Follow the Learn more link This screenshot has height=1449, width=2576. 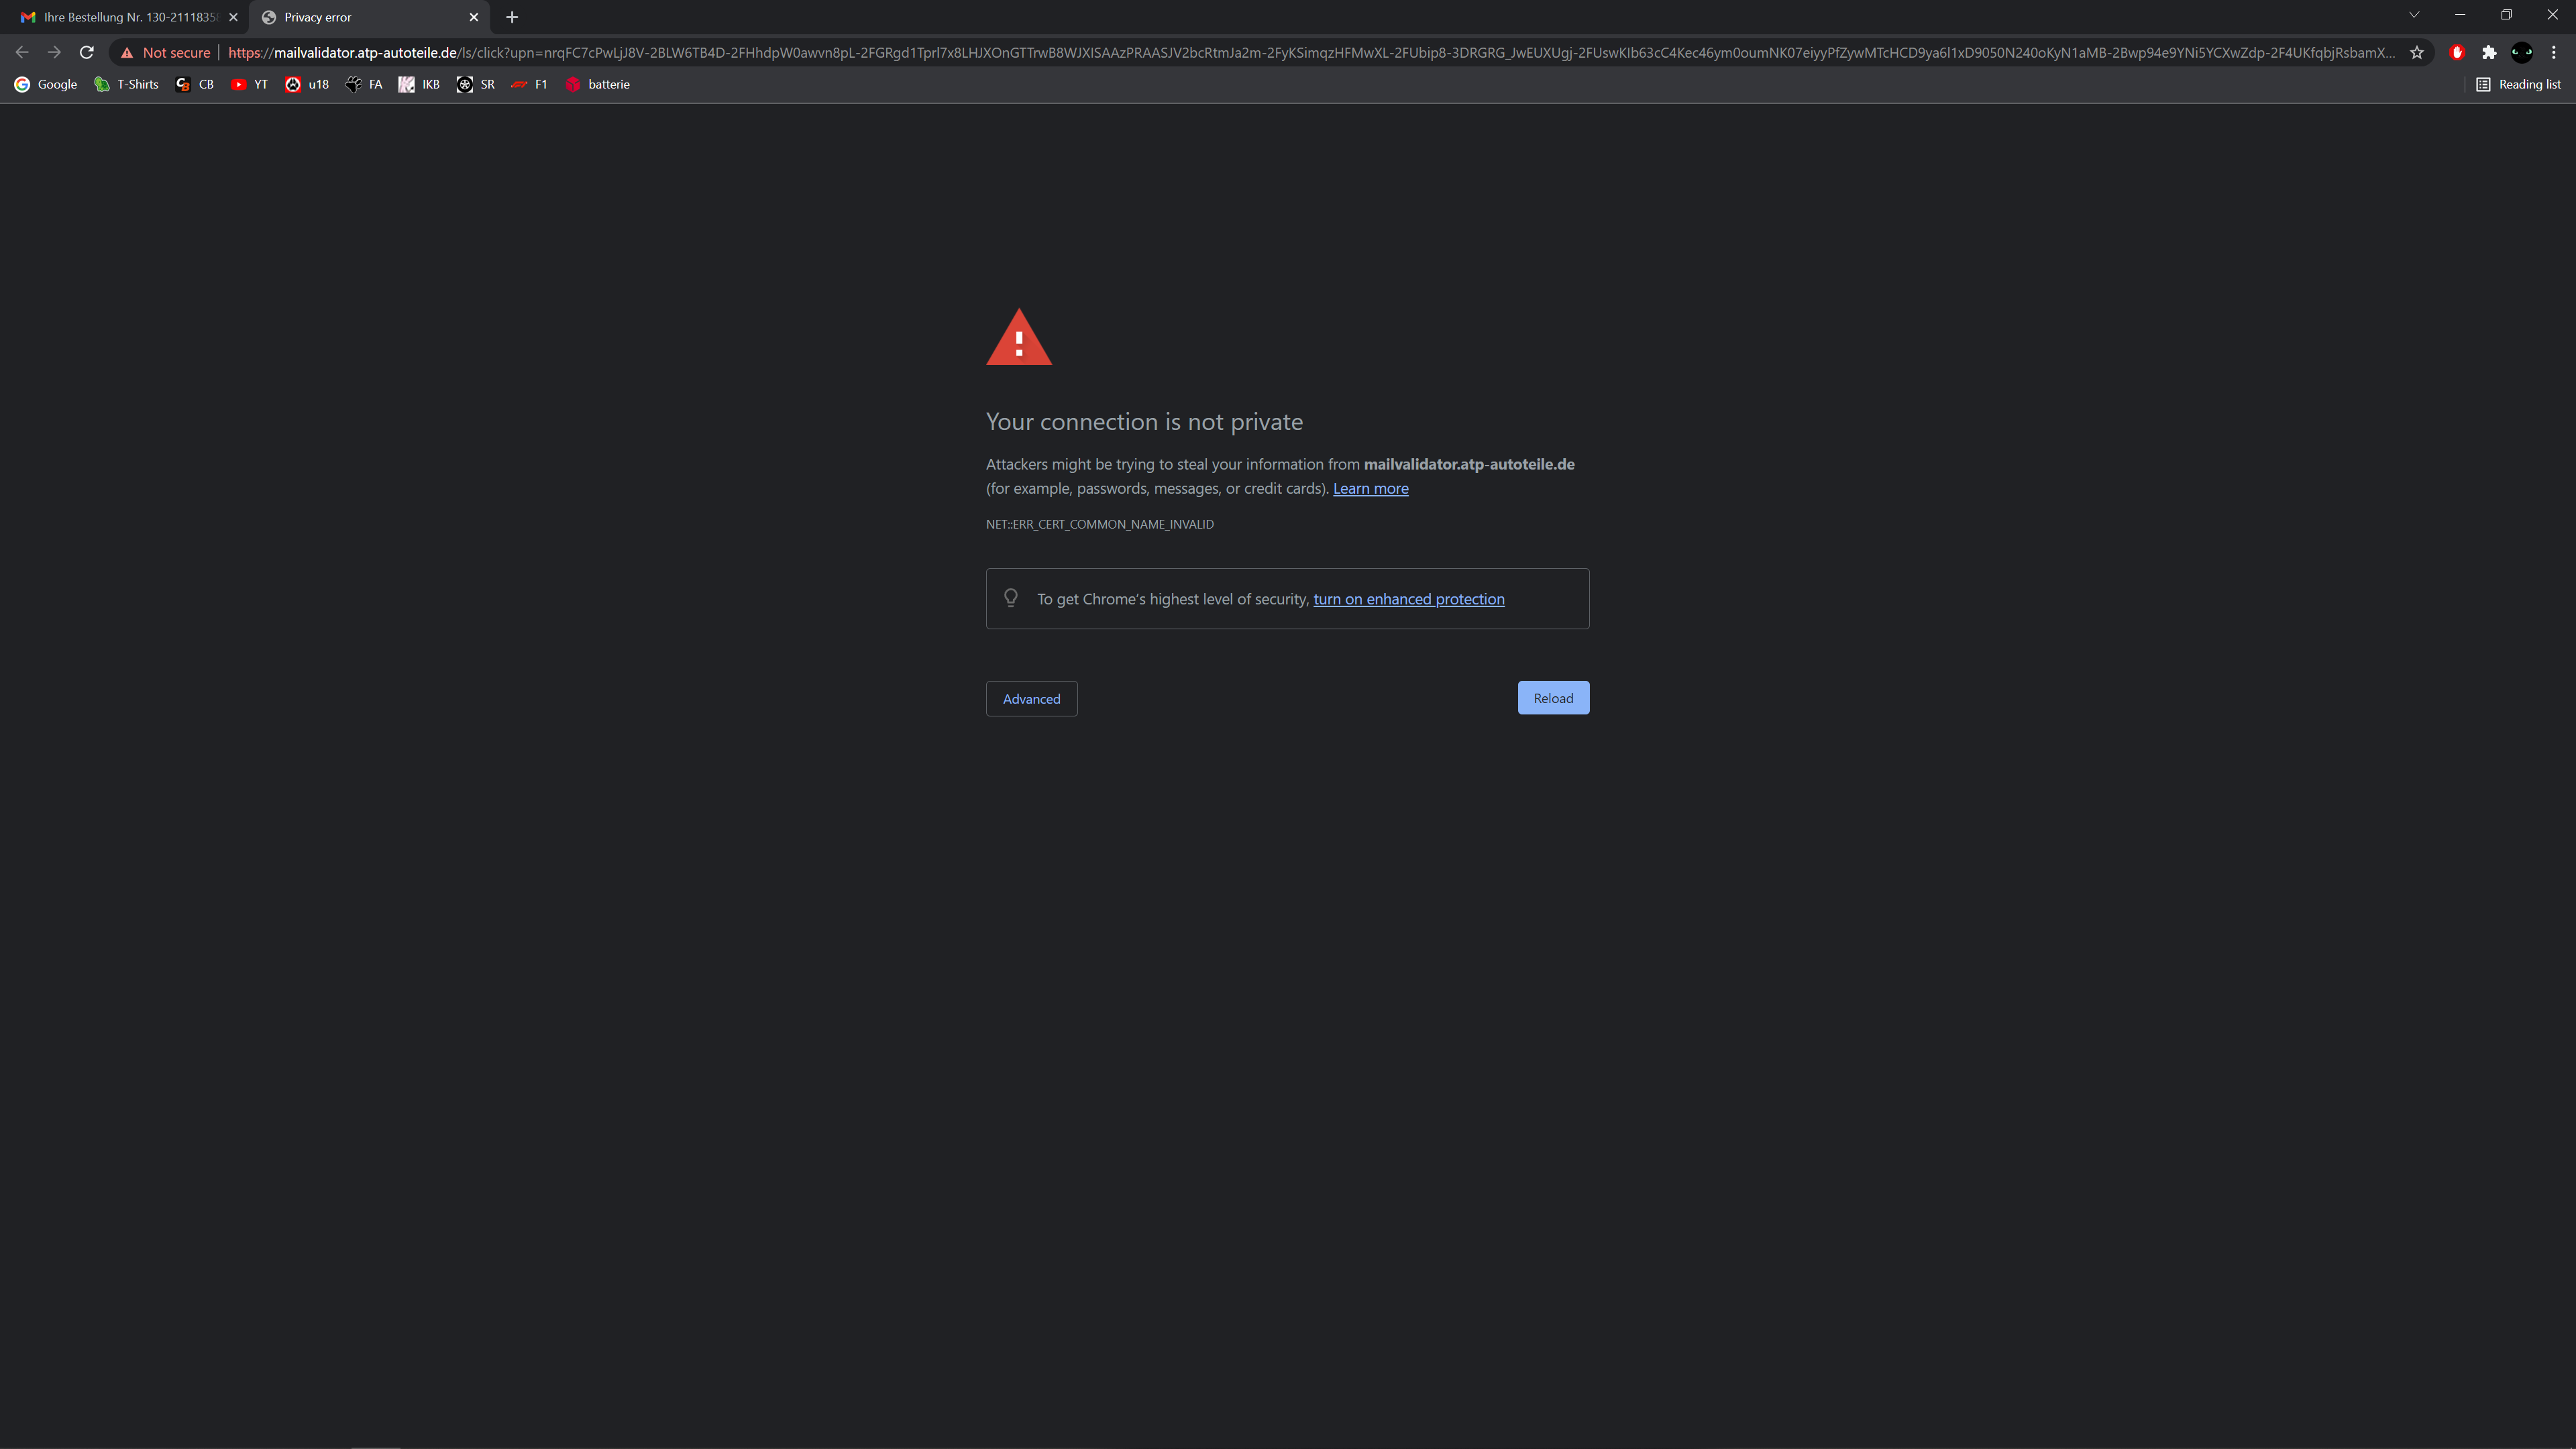tap(1370, 489)
